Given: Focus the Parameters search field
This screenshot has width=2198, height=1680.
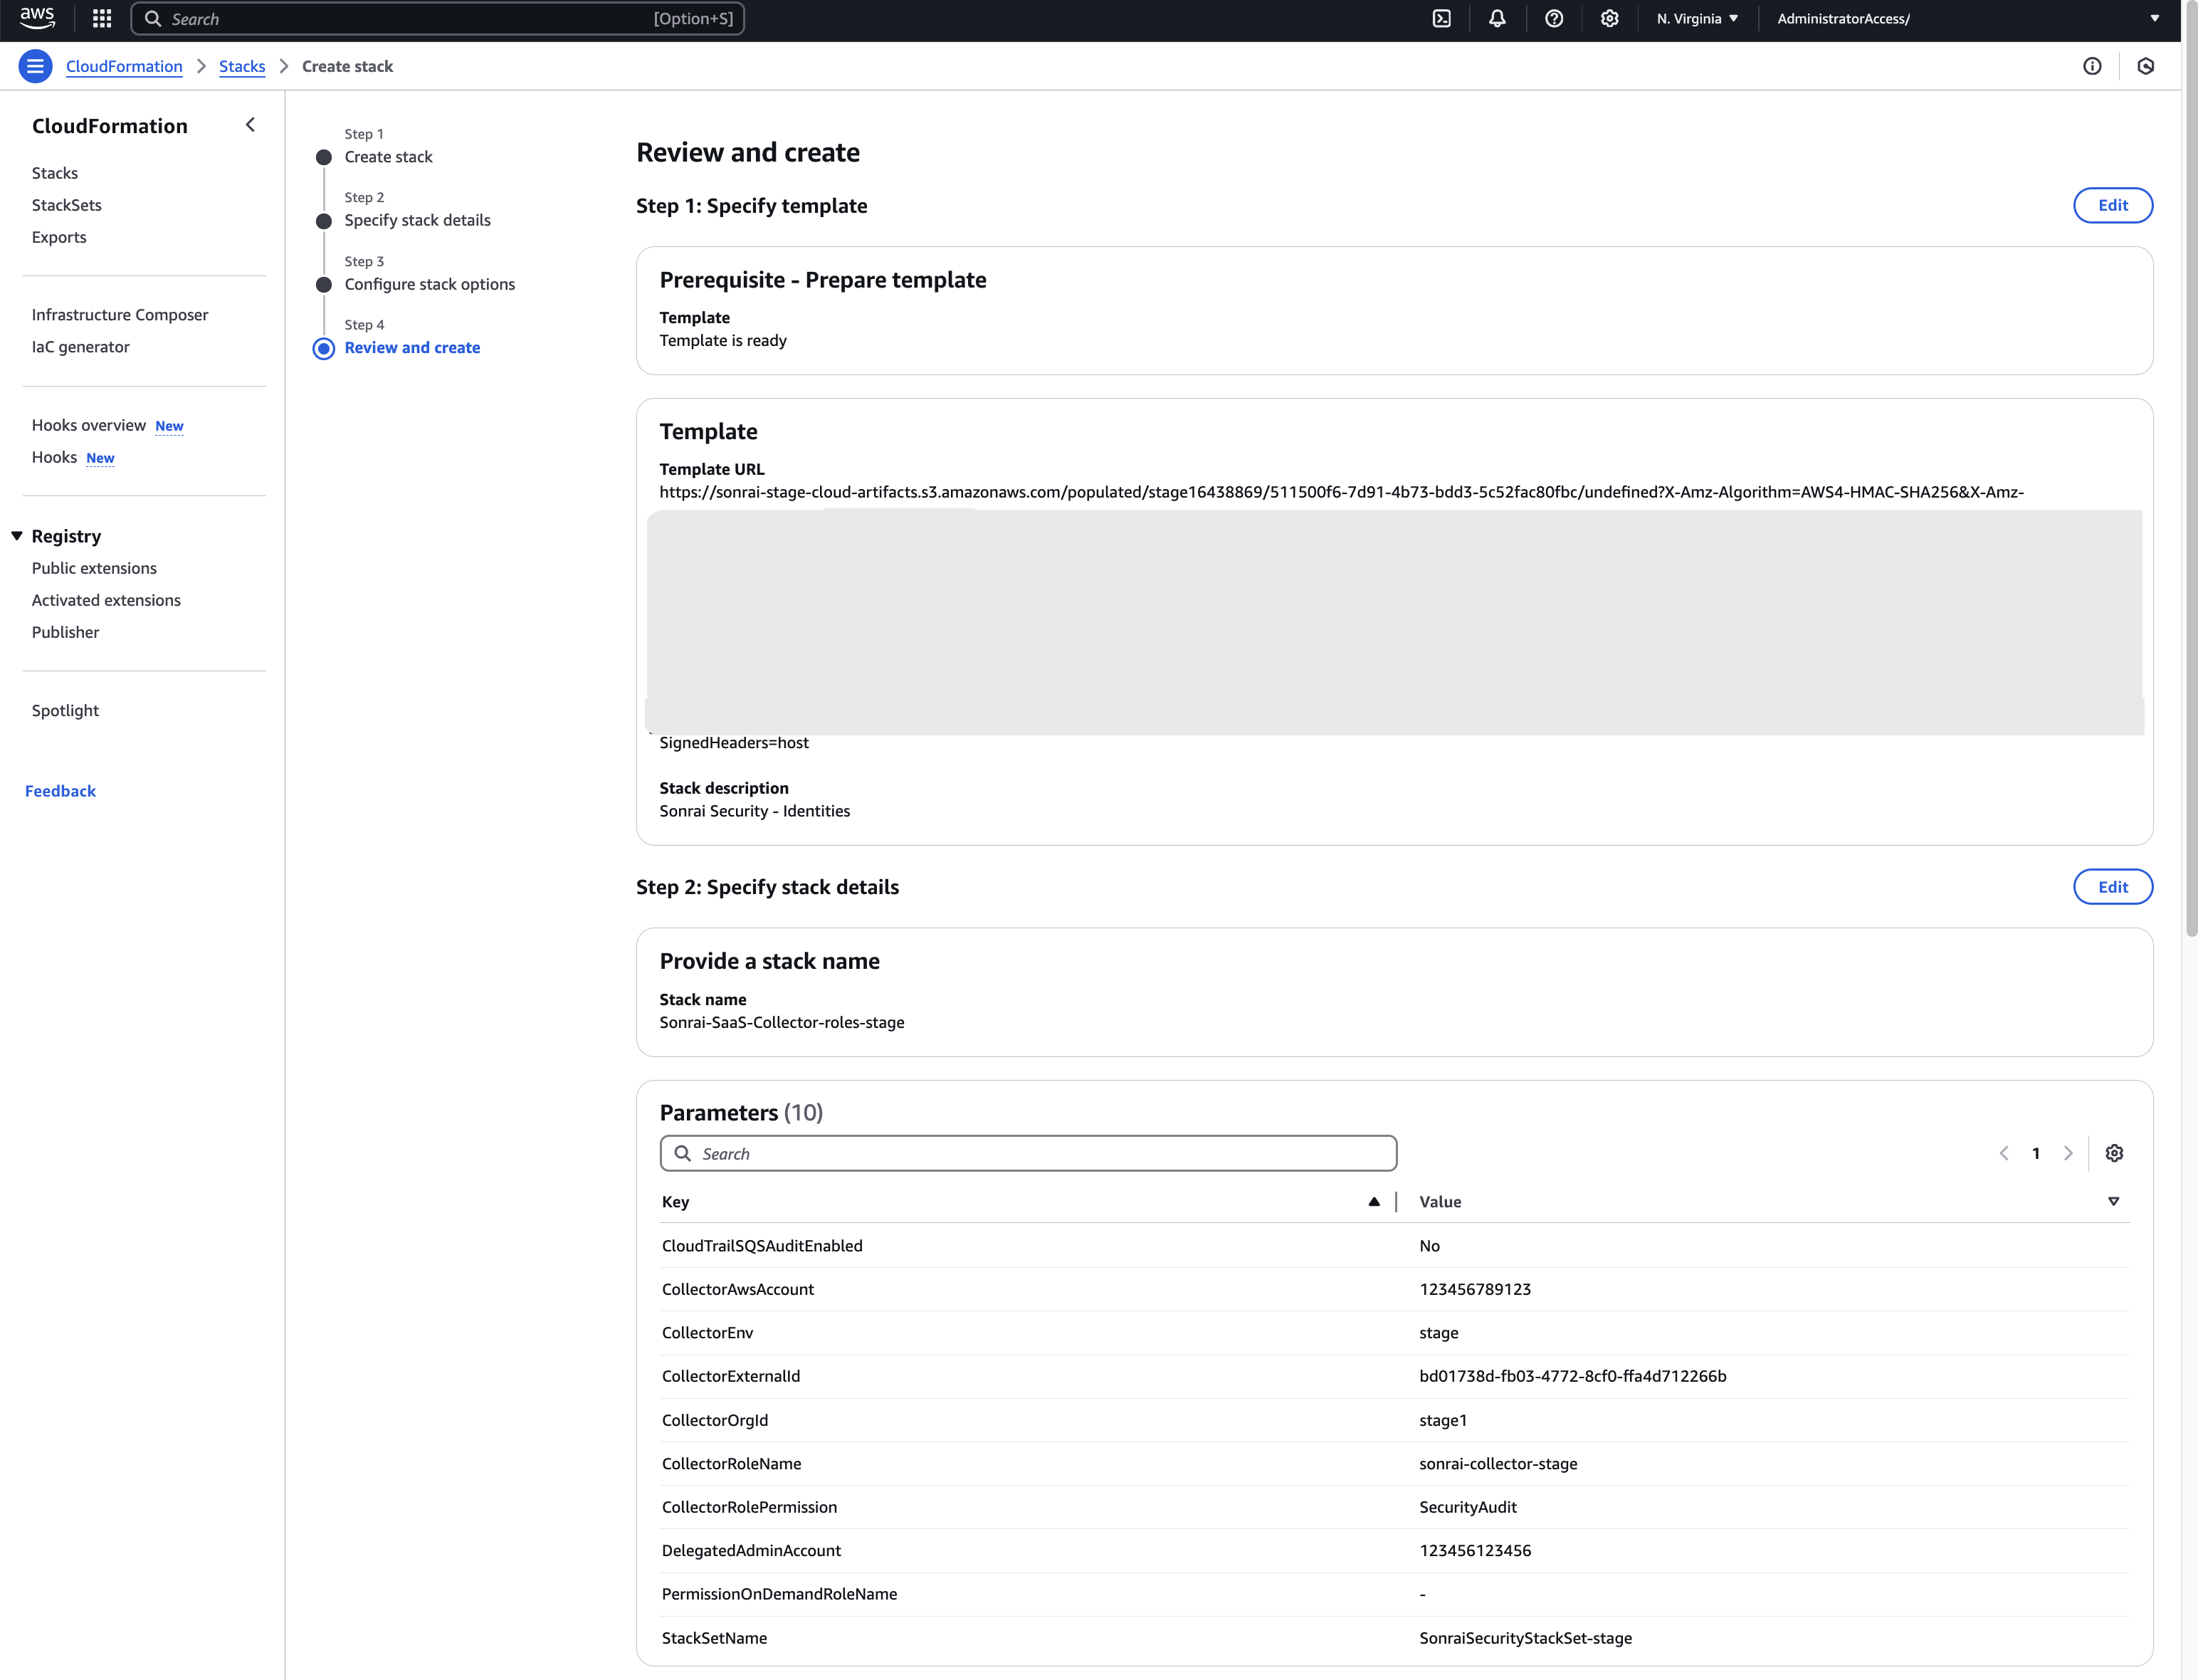Looking at the screenshot, I should (1028, 1153).
